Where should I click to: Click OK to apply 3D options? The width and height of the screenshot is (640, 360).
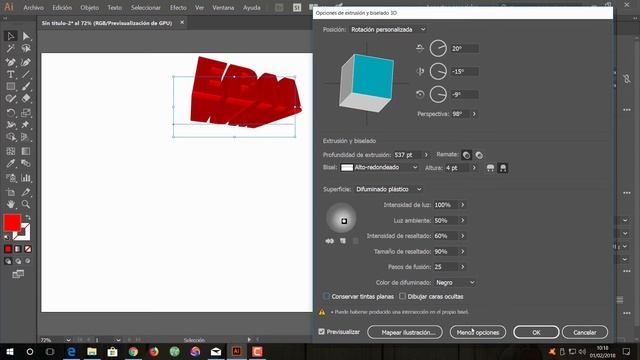[x=536, y=332]
